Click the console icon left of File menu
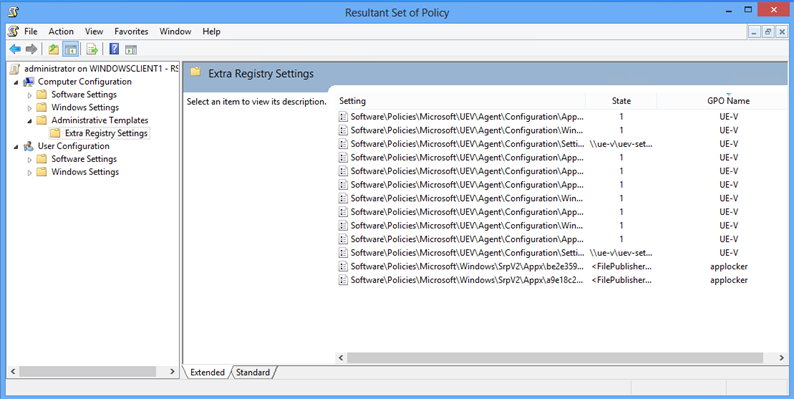794x399 pixels. pos(14,31)
